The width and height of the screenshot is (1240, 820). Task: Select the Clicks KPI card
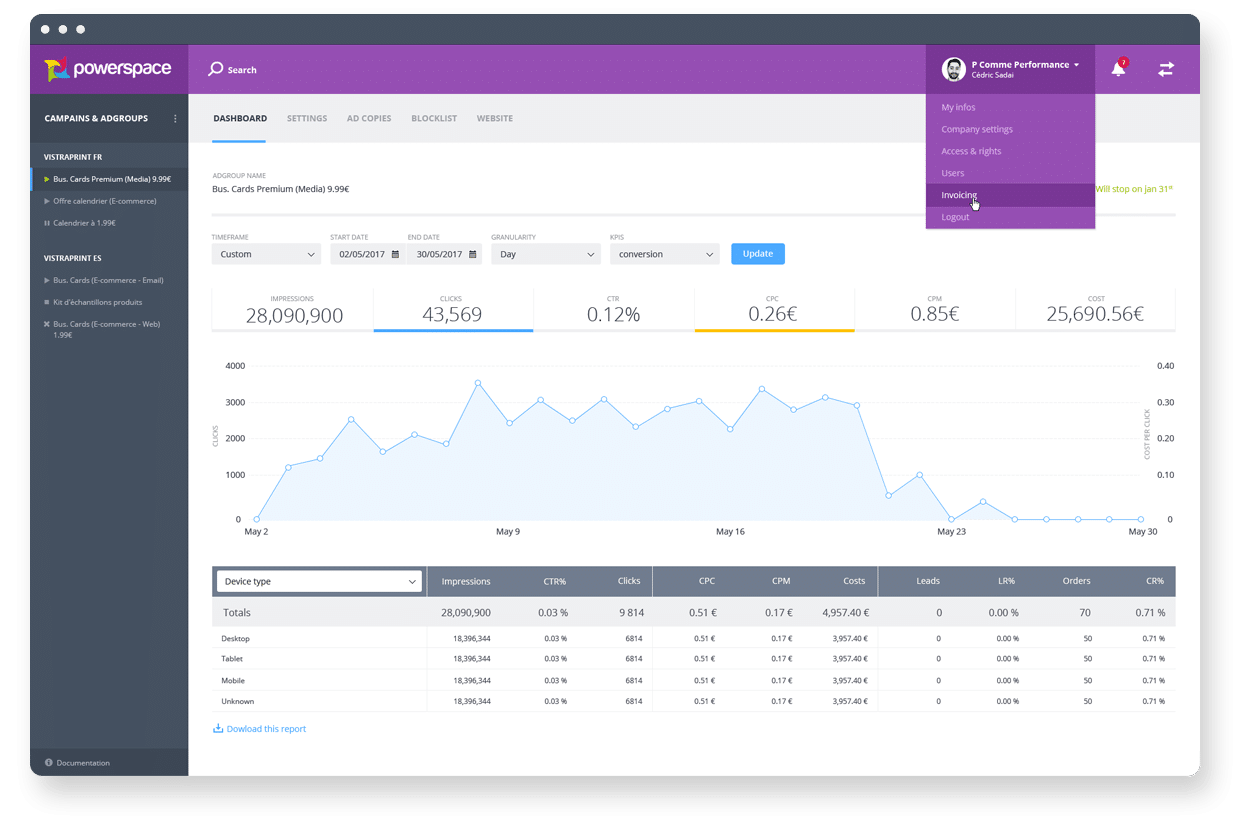point(453,310)
